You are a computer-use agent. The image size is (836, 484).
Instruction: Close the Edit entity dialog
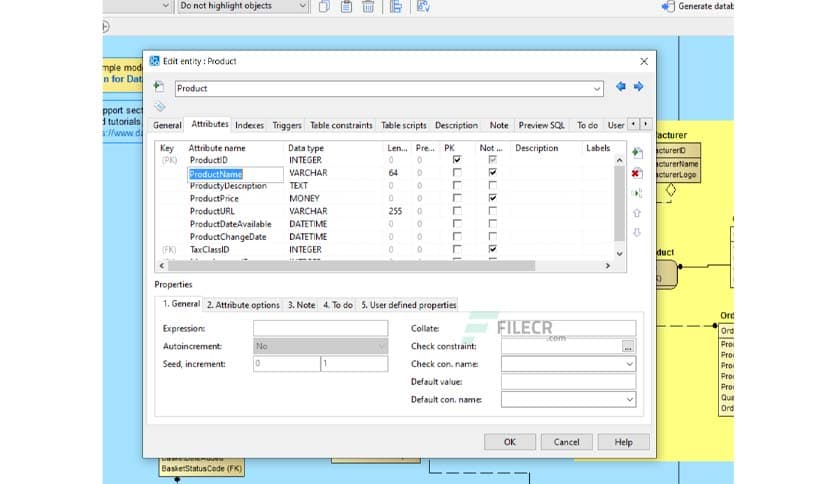[644, 61]
